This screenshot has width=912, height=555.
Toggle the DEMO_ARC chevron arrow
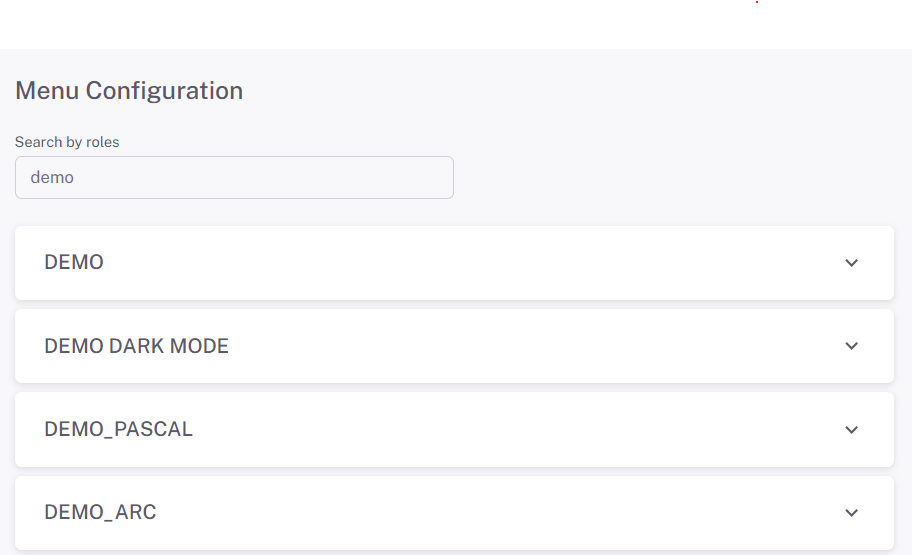(x=851, y=513)
